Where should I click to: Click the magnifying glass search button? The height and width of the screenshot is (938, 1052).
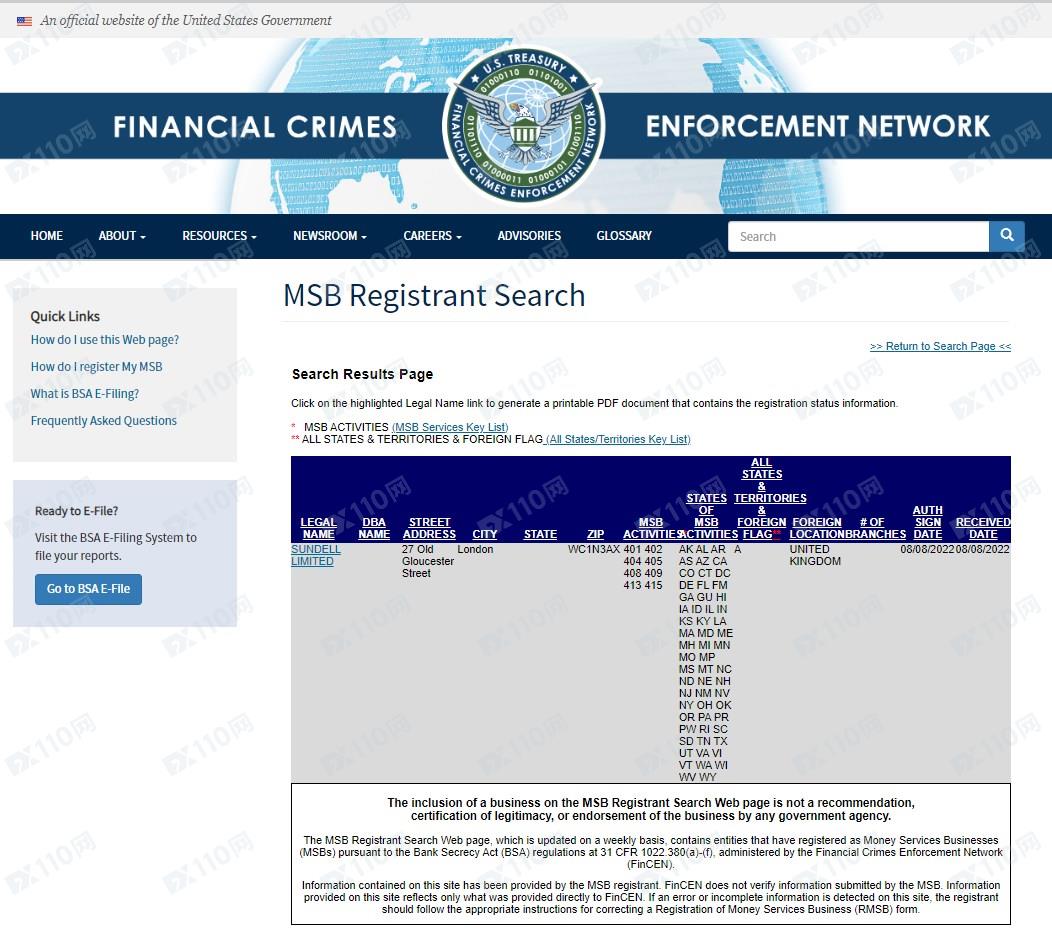coord(1006,236)
